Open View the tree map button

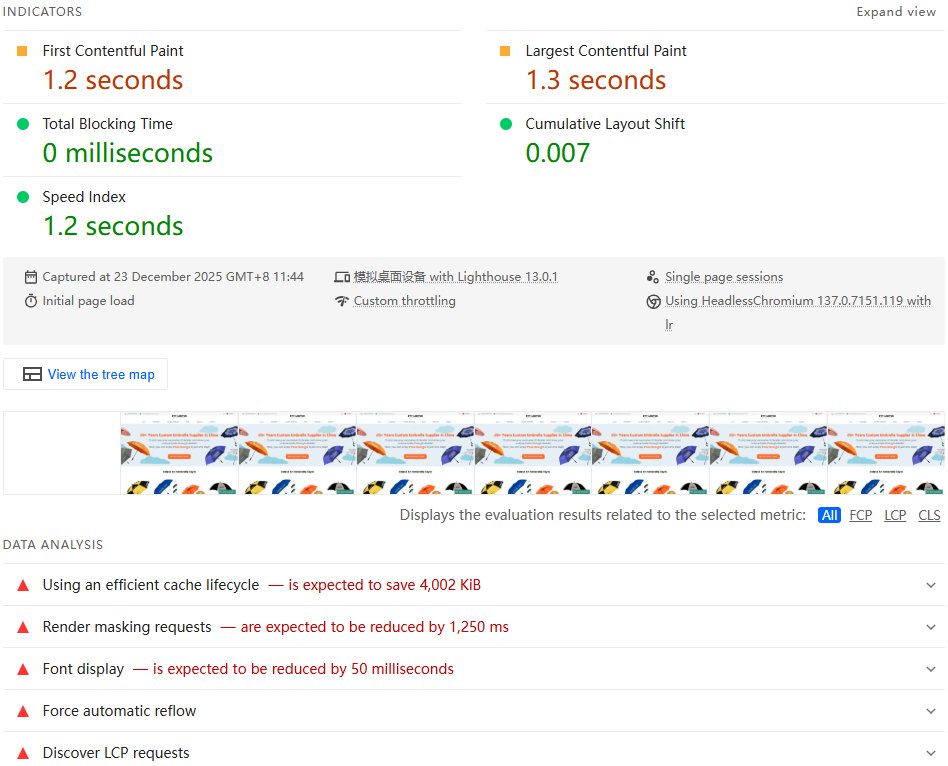[86, 374]
